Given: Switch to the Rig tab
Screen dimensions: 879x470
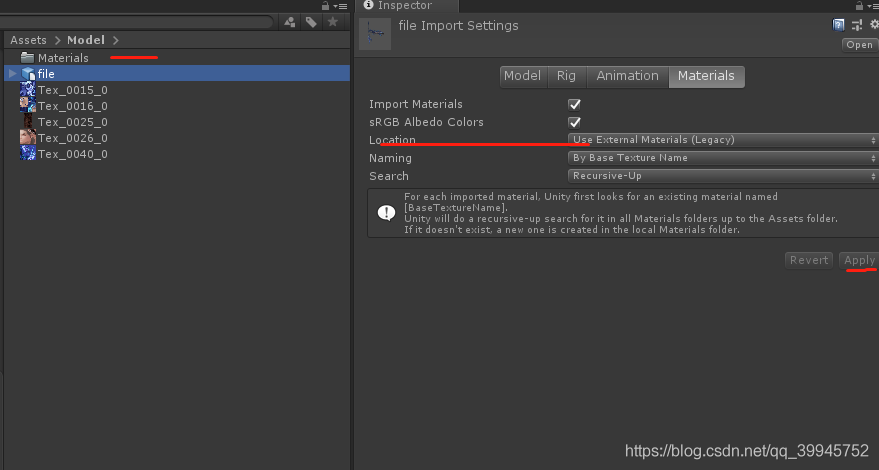Looking at the screenshot, I should tap(566, 76).
